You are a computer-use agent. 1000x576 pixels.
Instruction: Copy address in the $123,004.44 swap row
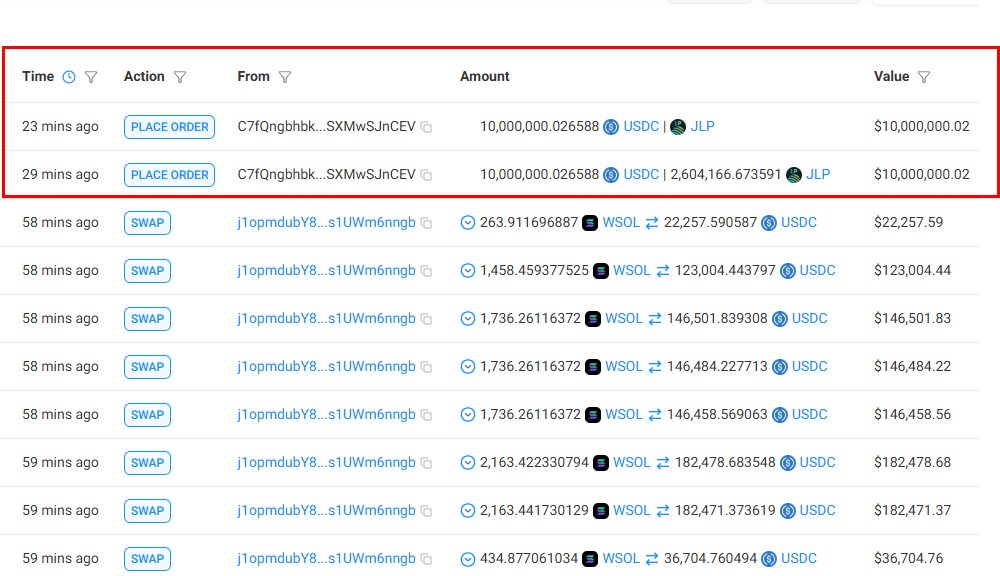(x=427, y=271)
